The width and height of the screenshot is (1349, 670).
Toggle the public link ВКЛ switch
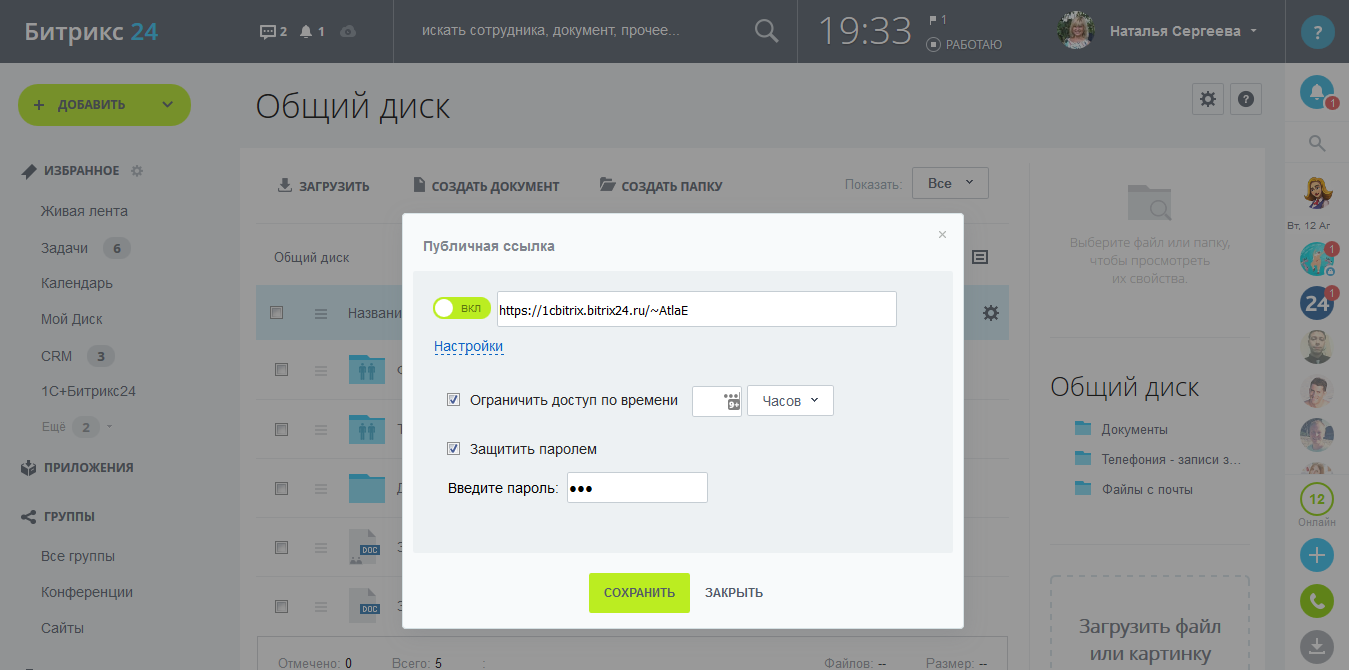click(461, 309)
